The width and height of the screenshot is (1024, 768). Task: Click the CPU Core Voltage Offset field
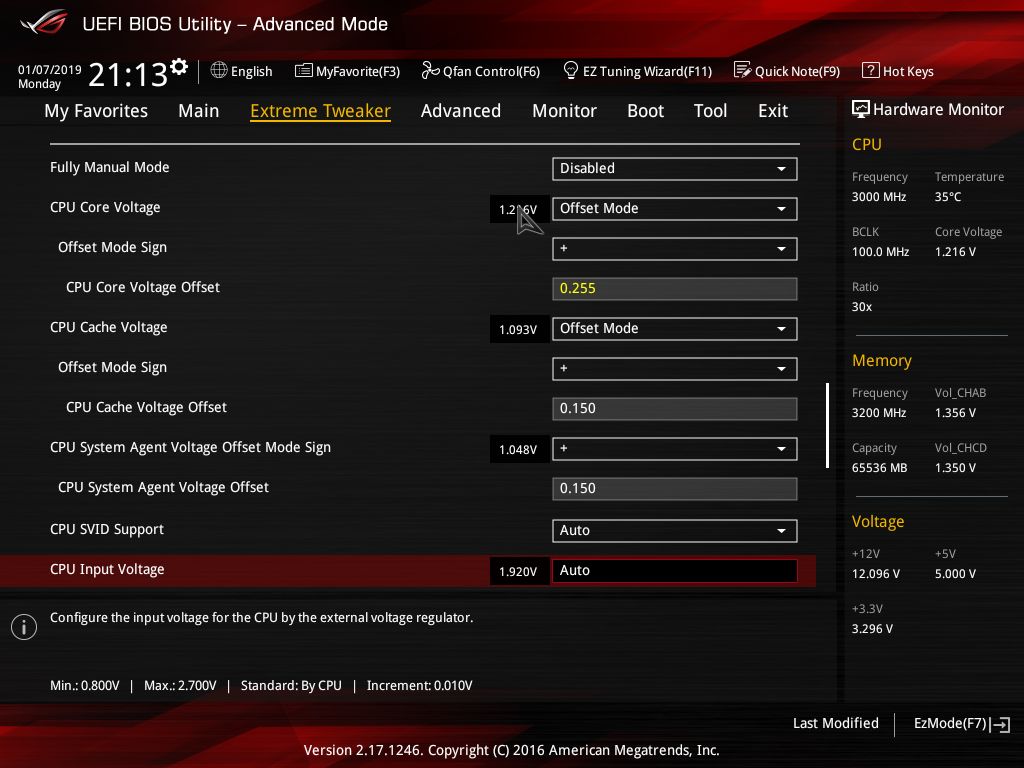(675, 289)
